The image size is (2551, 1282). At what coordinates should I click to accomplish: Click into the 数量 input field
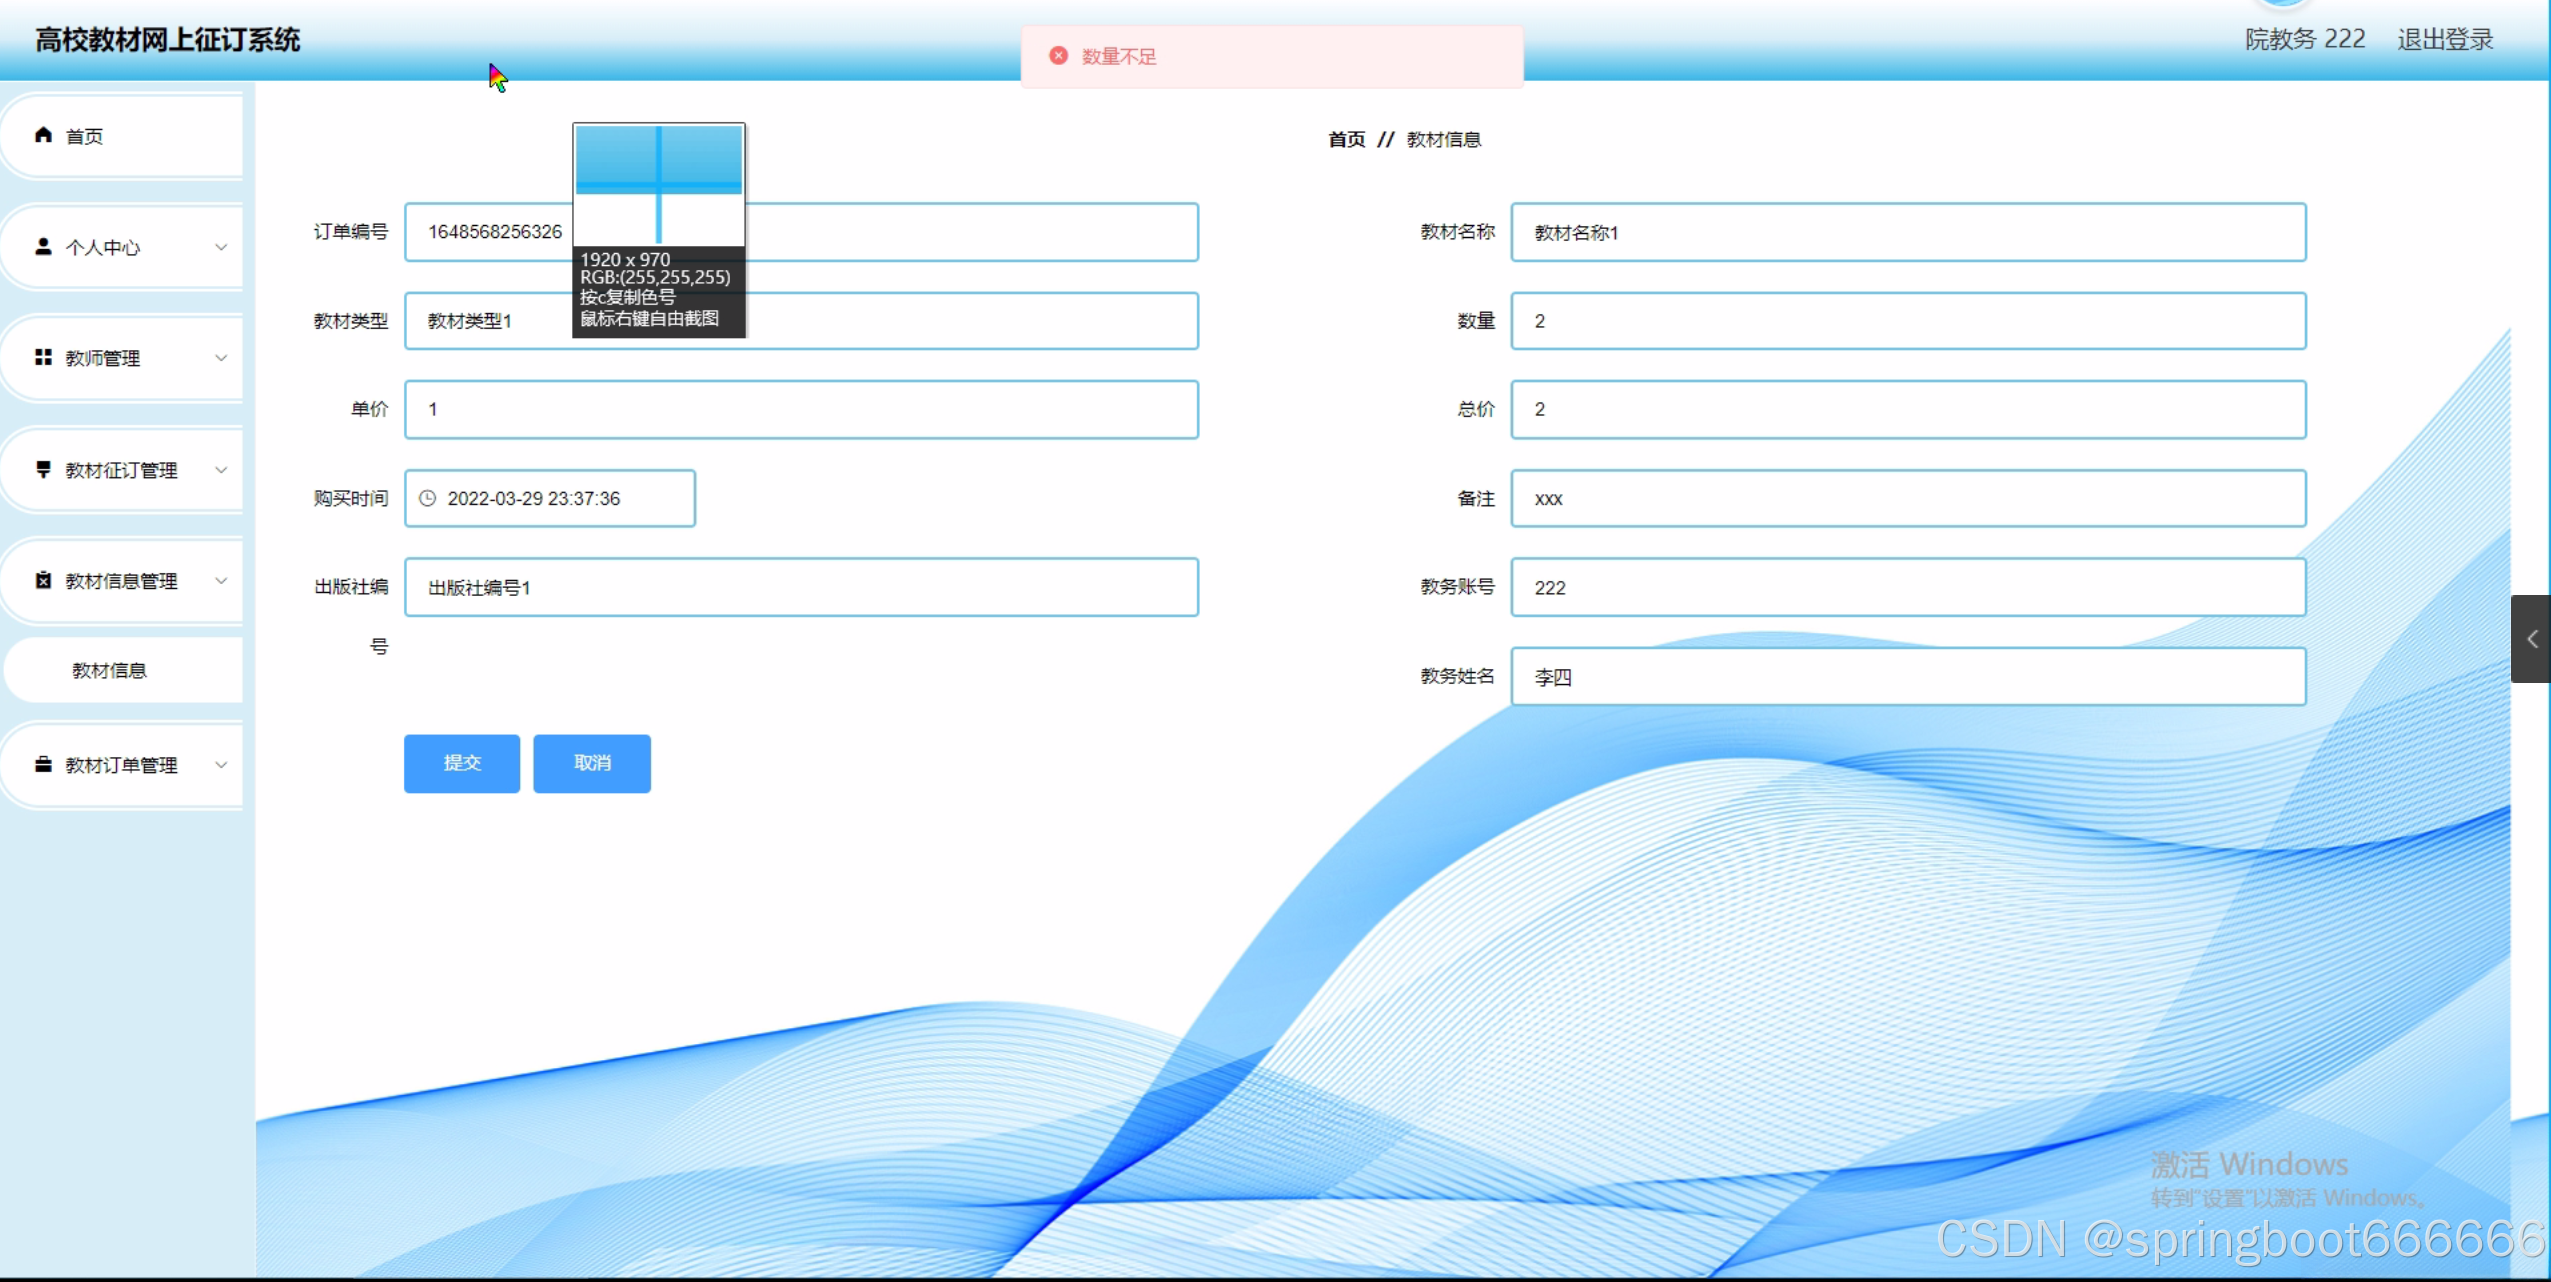(1907, 321)
